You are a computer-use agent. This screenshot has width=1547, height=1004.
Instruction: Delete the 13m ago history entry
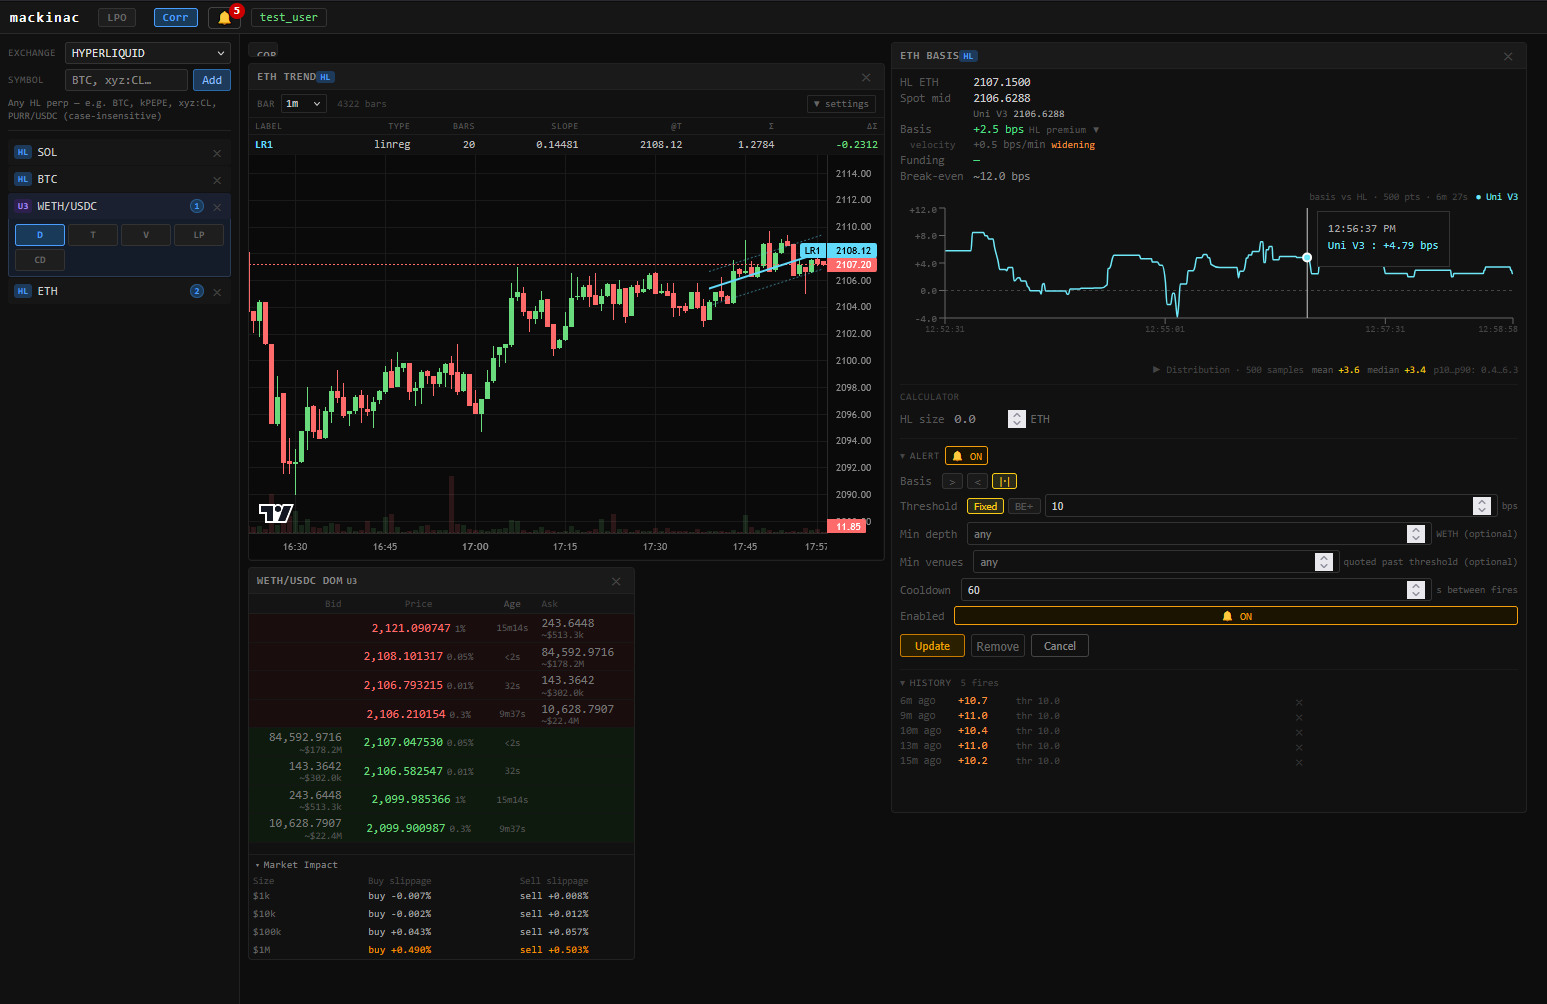tap(1299, 747)
